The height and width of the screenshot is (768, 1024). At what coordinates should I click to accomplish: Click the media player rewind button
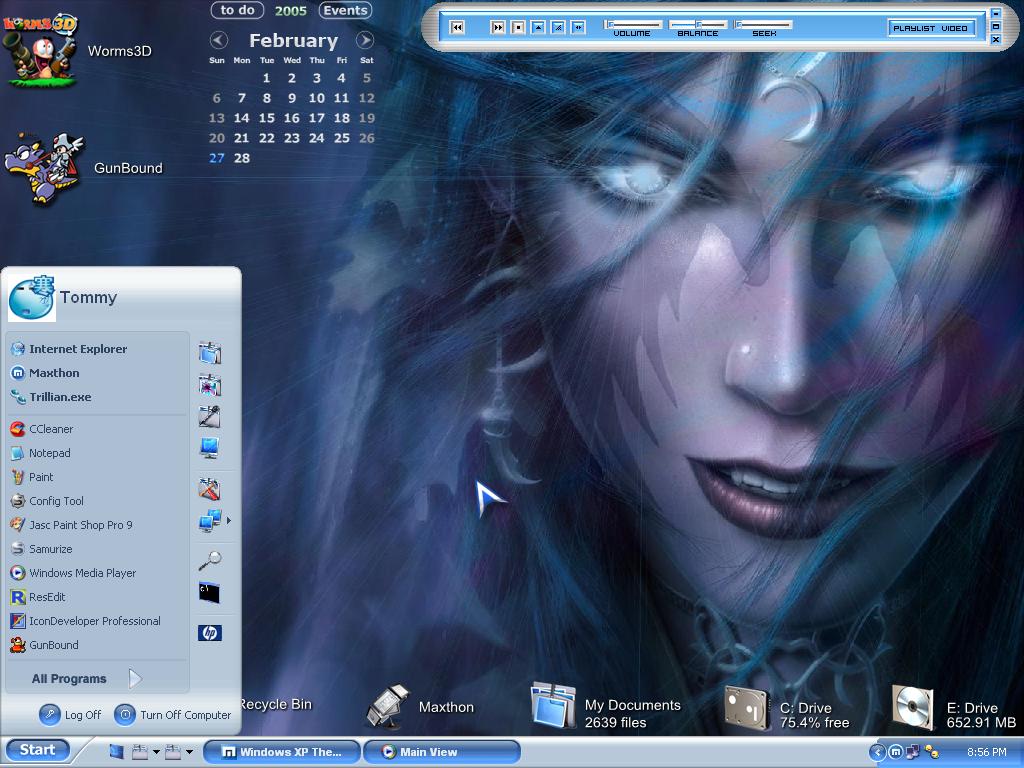click(x=458, y=27)
